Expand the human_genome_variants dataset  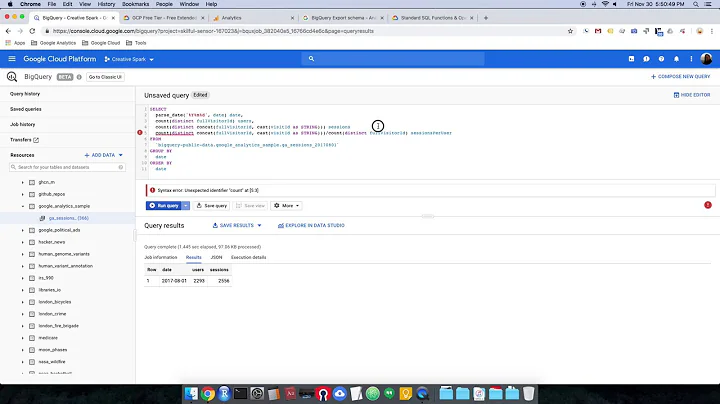[x=22, y=254]
